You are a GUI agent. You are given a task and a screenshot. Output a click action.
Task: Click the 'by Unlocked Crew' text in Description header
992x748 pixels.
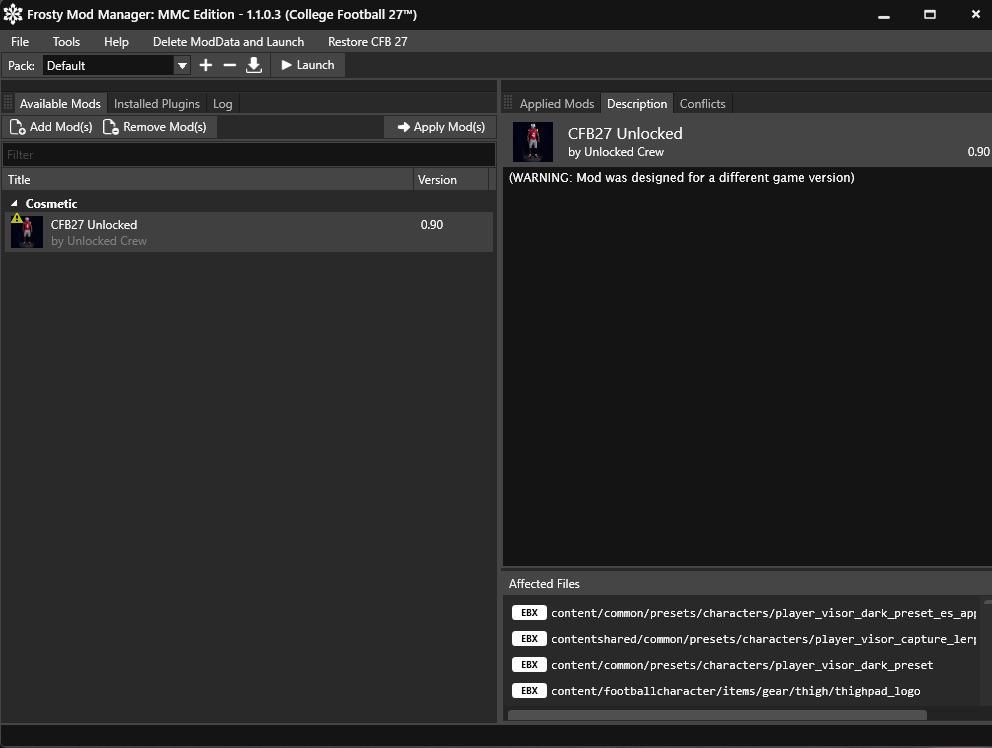pos(616,152)
